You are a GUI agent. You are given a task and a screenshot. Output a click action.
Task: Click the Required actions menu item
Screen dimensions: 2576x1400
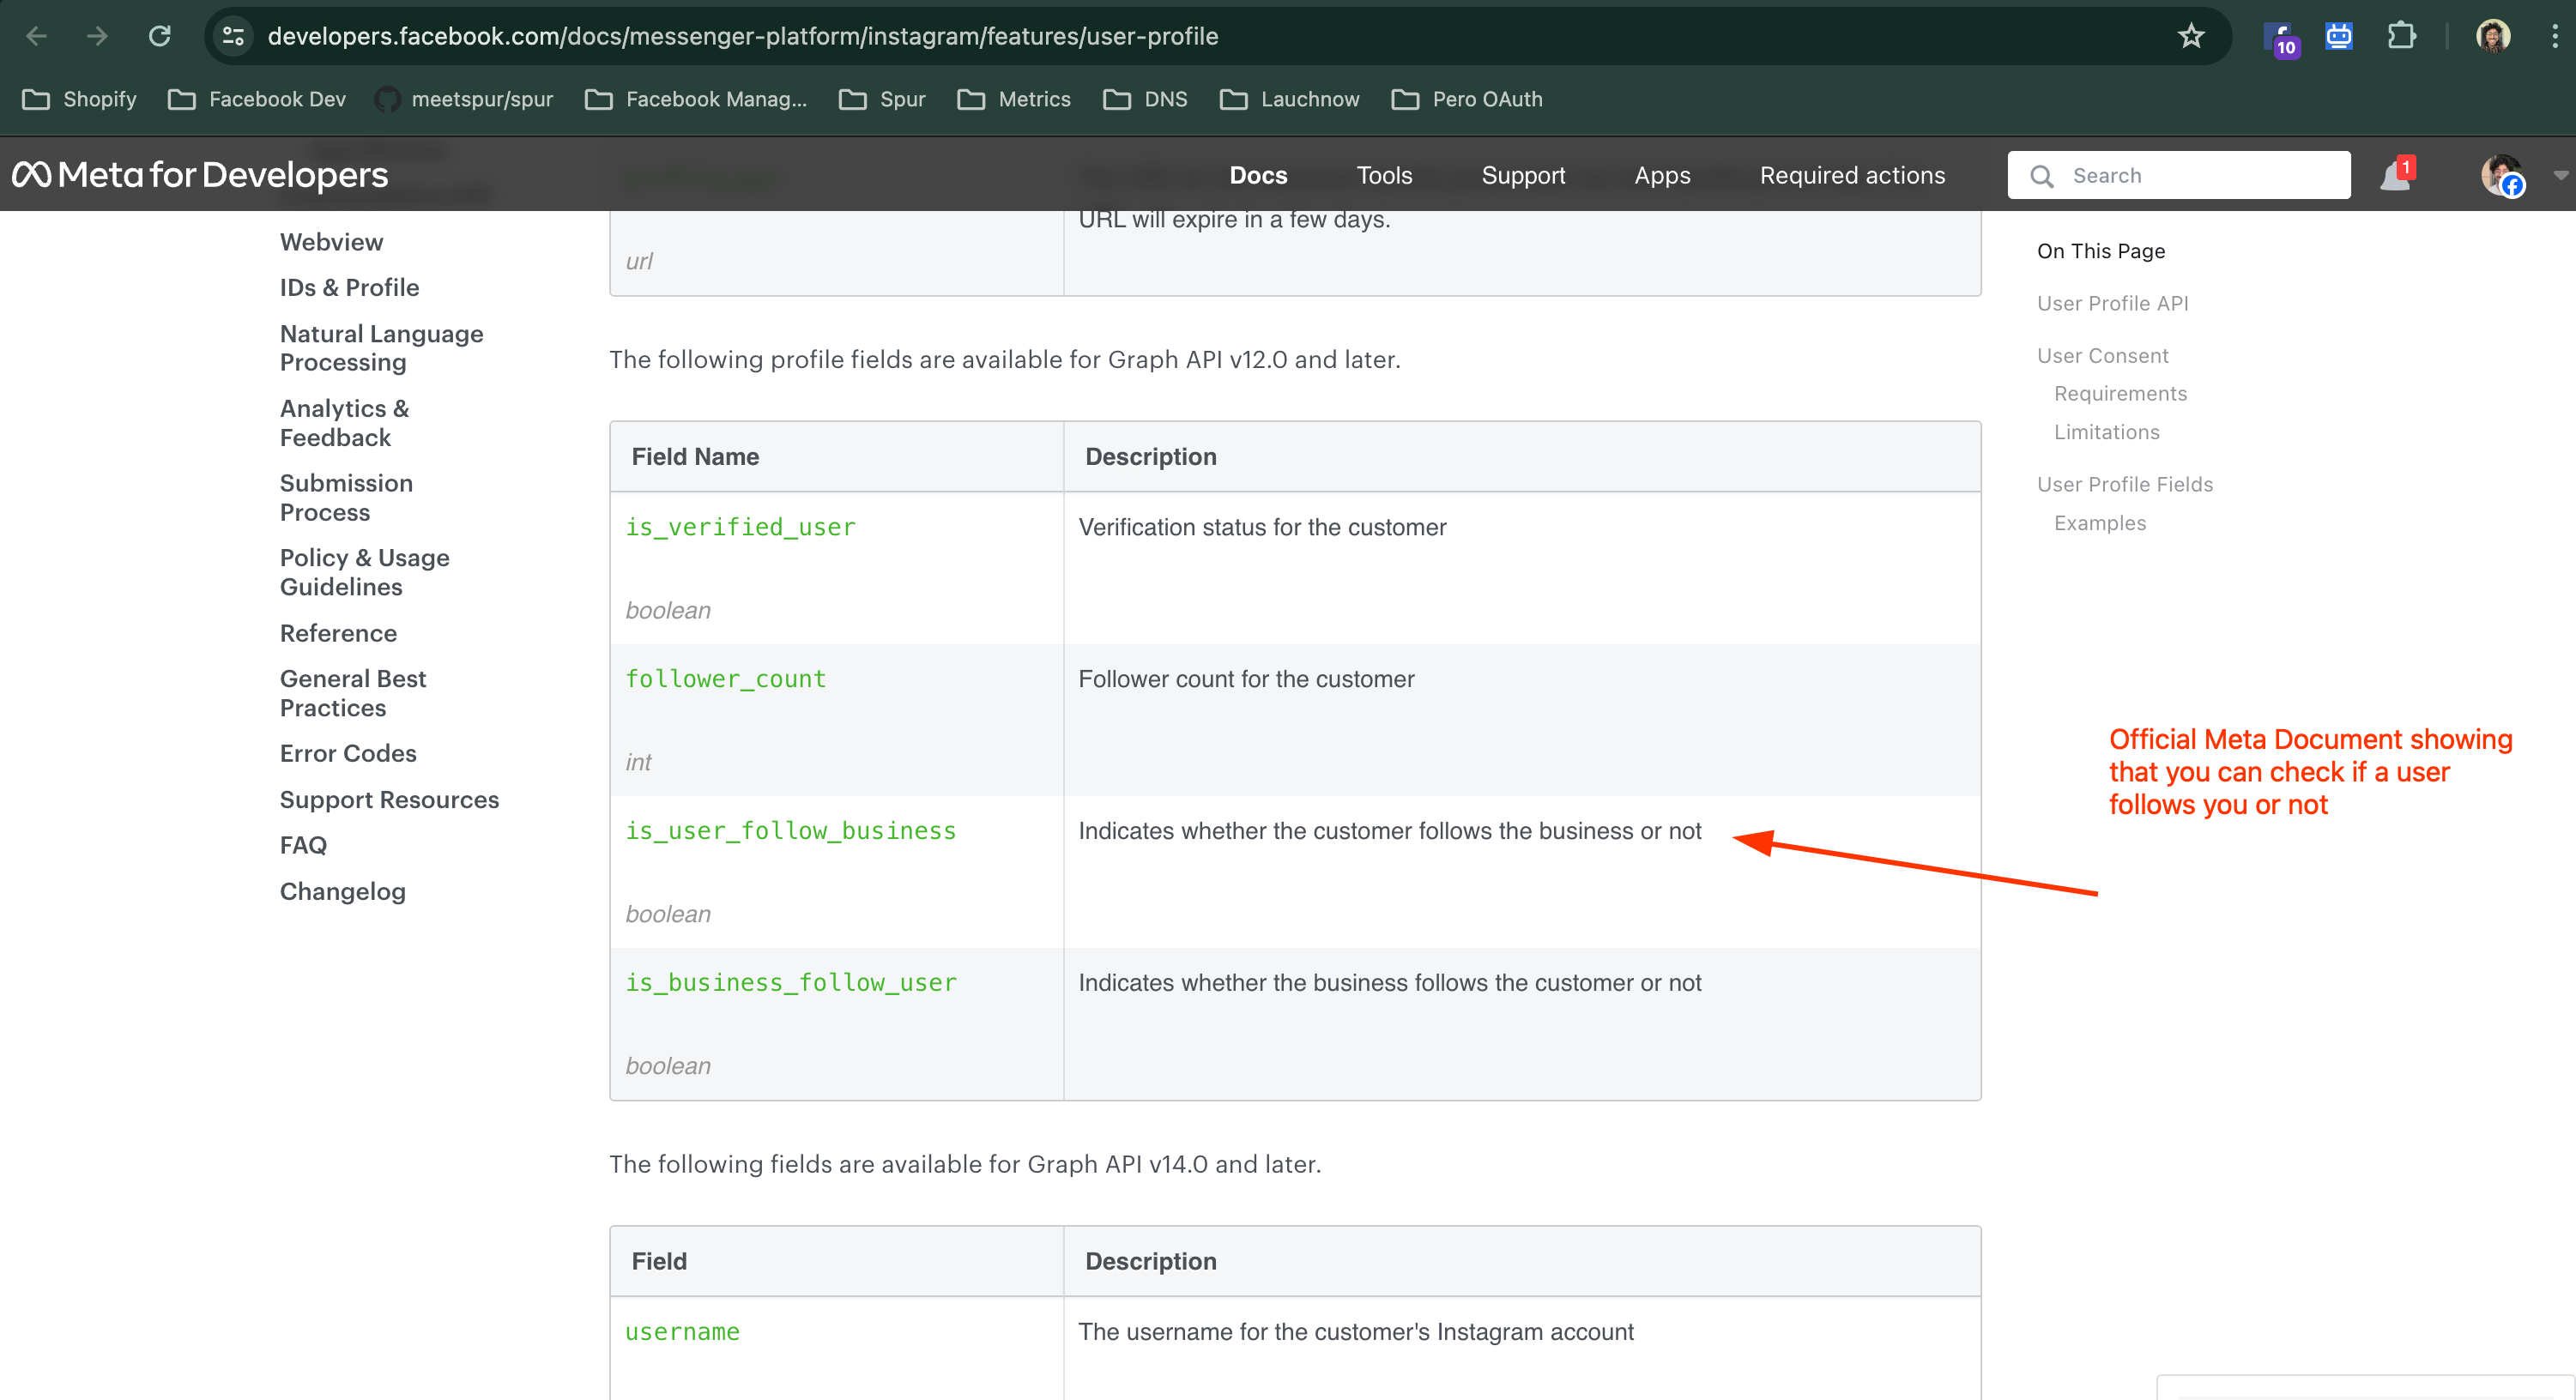pyautogui.click(x=1852, y=174)
